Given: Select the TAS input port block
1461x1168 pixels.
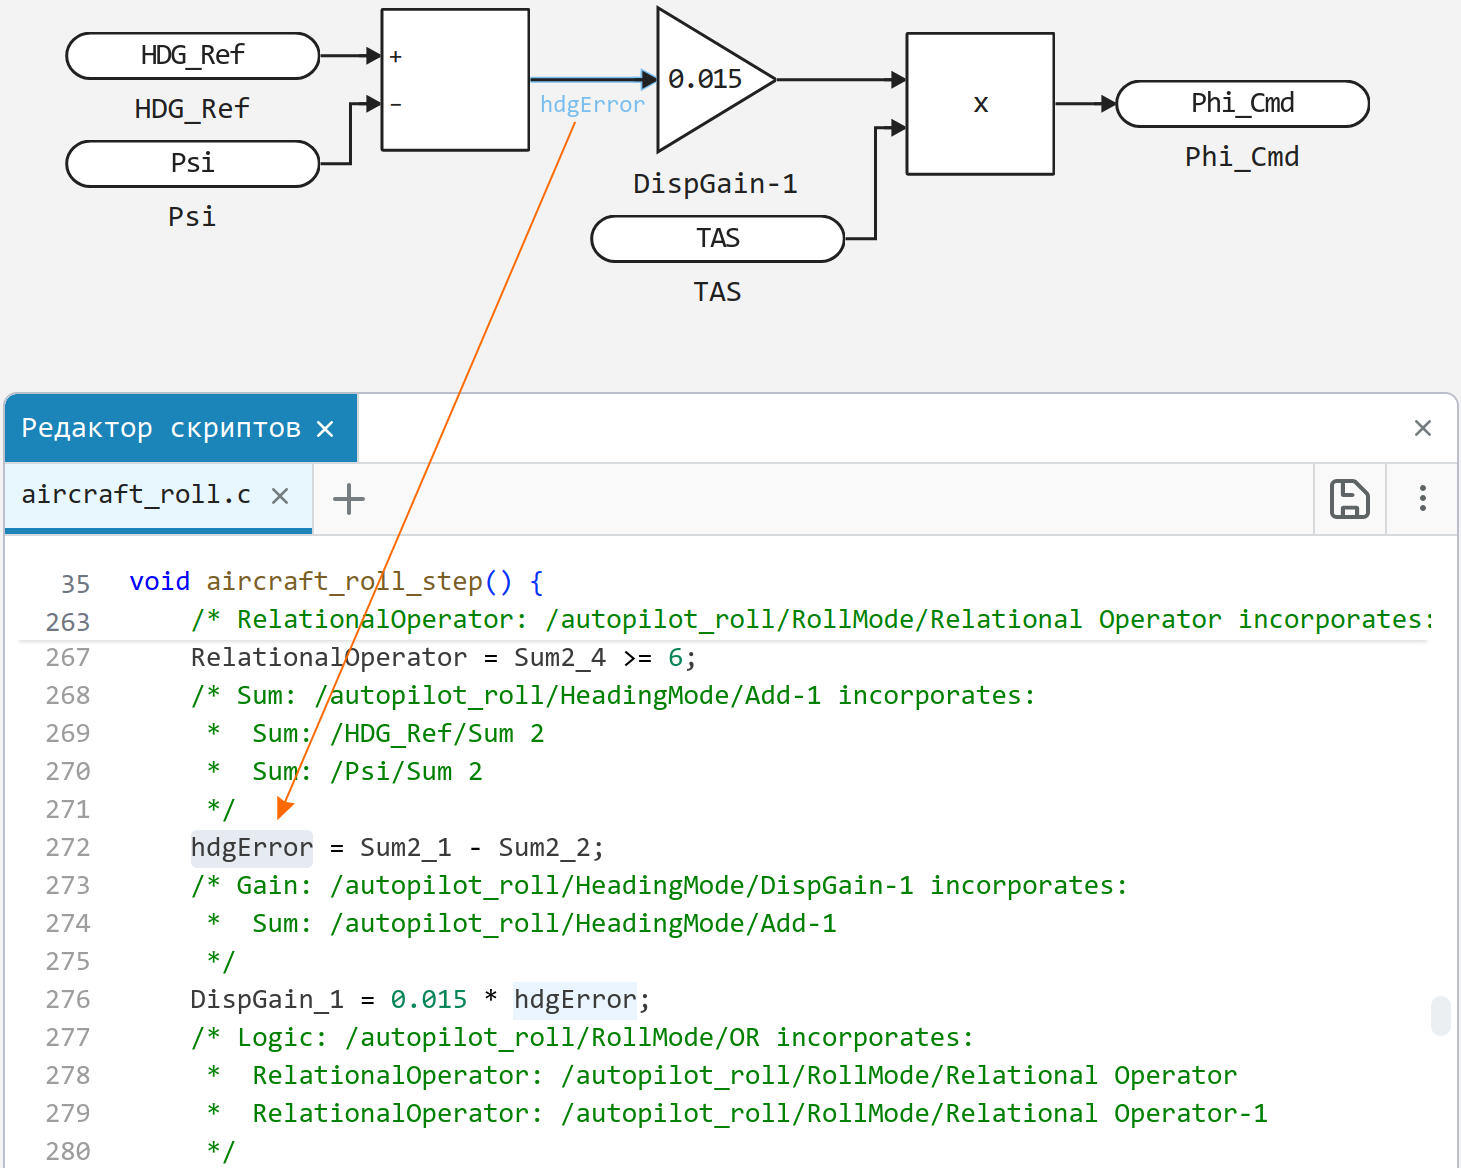Looking at the screenshot, I should point(718,239).
